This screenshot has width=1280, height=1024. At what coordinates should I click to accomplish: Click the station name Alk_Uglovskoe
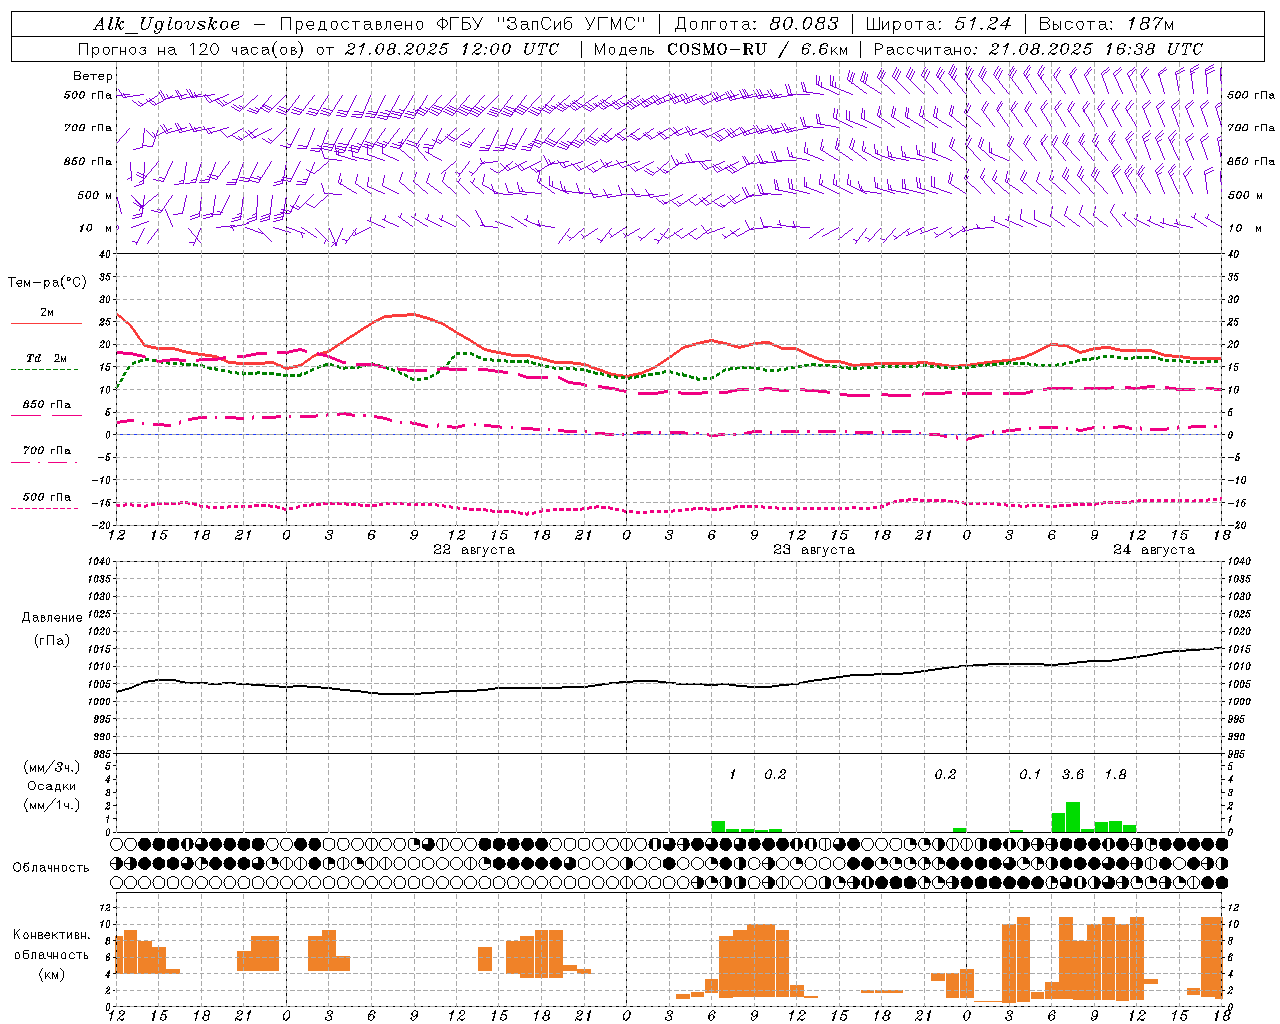(x=167, y=24)
